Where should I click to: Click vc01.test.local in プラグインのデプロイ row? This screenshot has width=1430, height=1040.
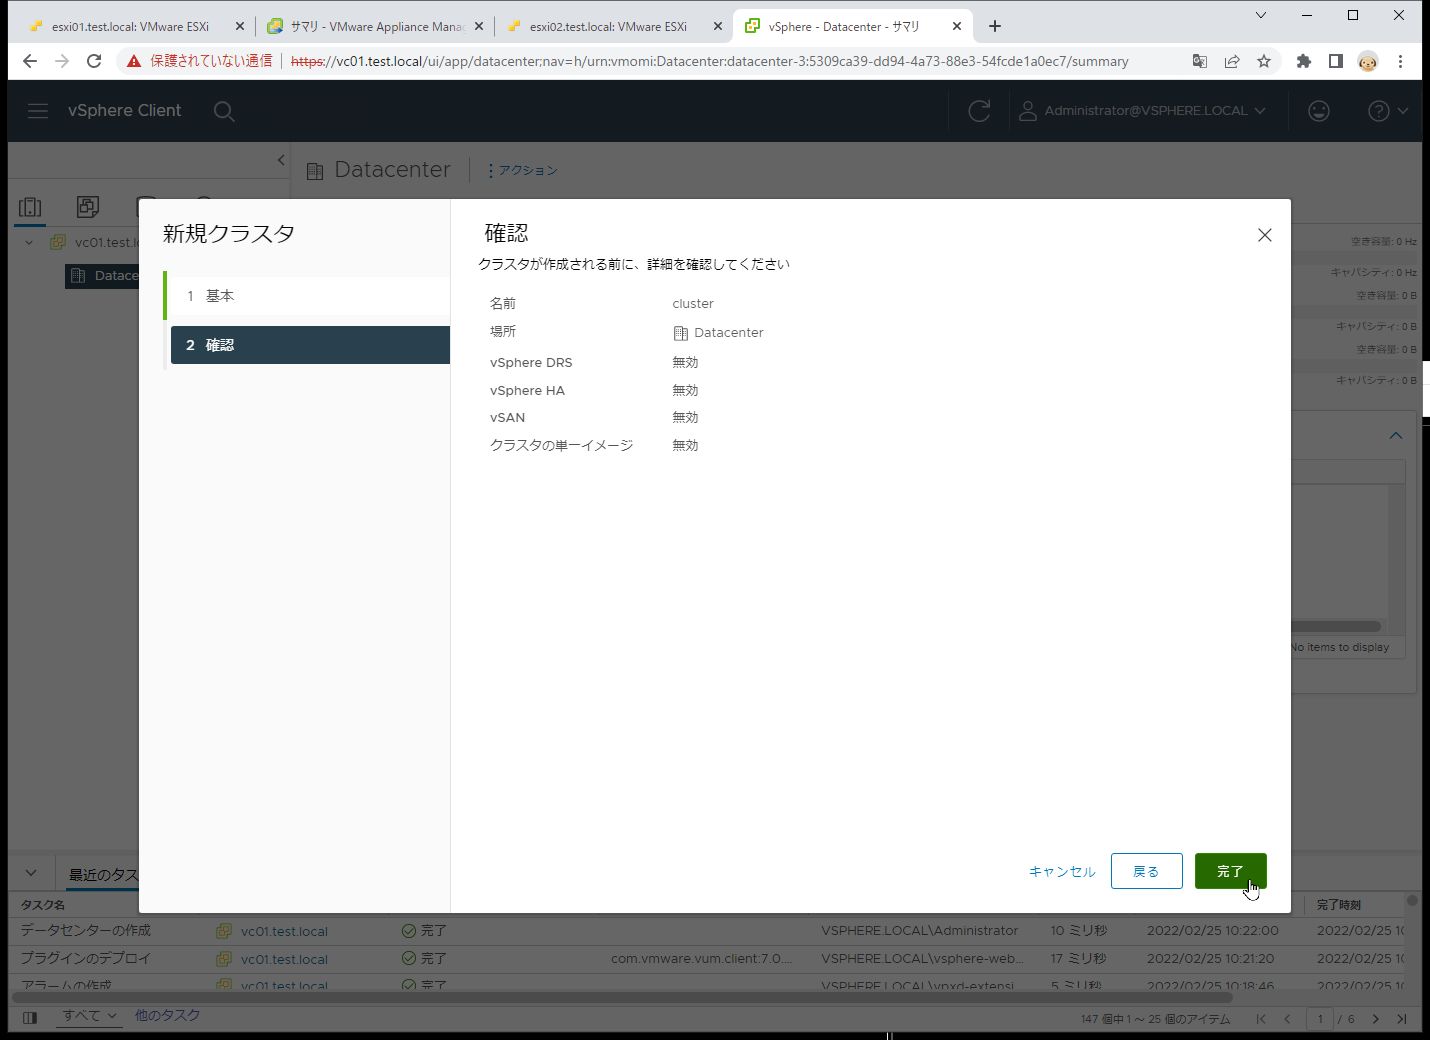click(284, 959)
